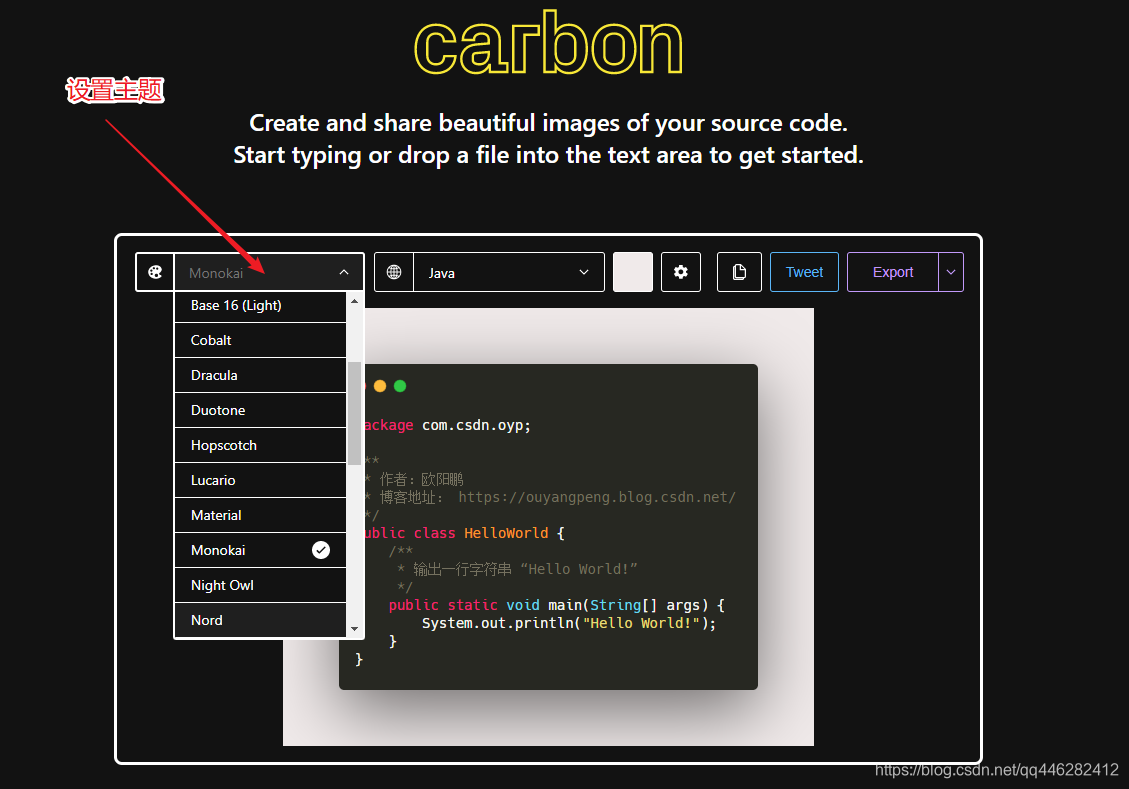Select the Material theme
1129x789 pixels.
click(261, 515)
